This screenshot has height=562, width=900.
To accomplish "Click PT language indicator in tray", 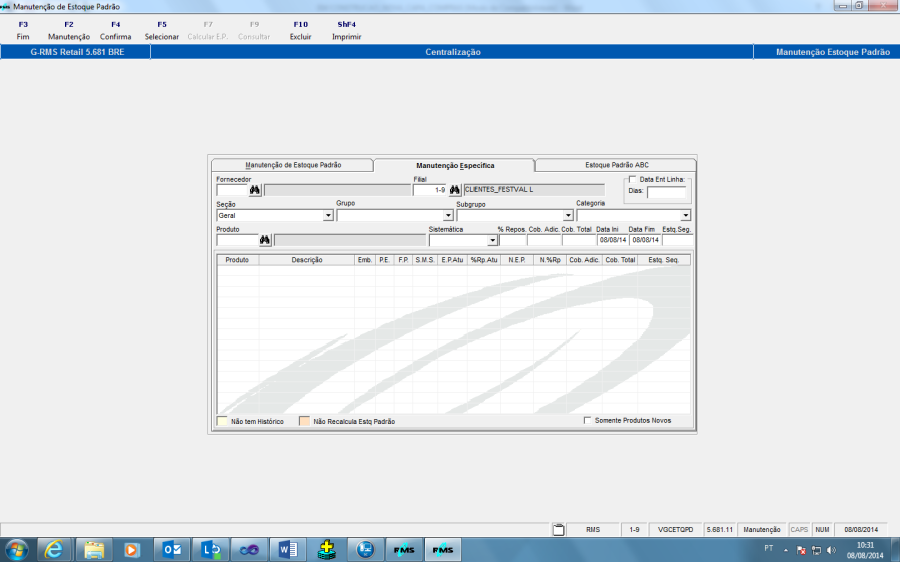I will coord(769,549).
